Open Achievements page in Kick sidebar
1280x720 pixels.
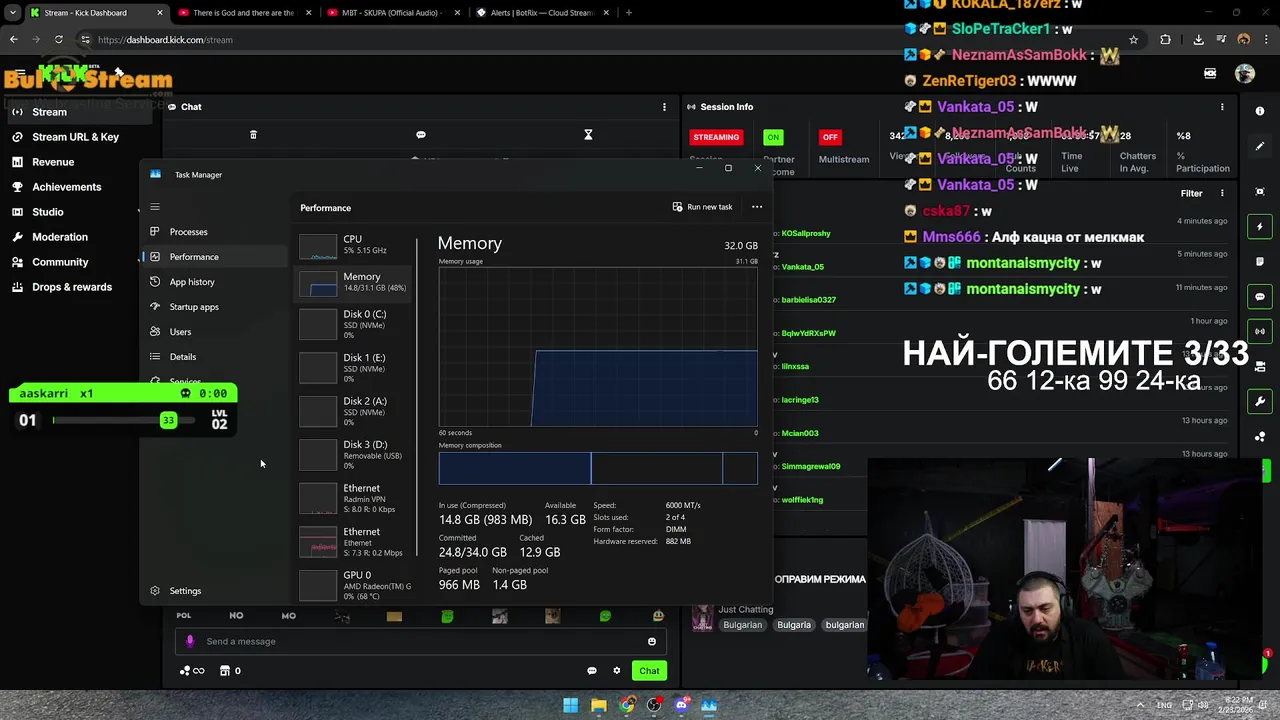pyautogui.click(x=66, y=187)
